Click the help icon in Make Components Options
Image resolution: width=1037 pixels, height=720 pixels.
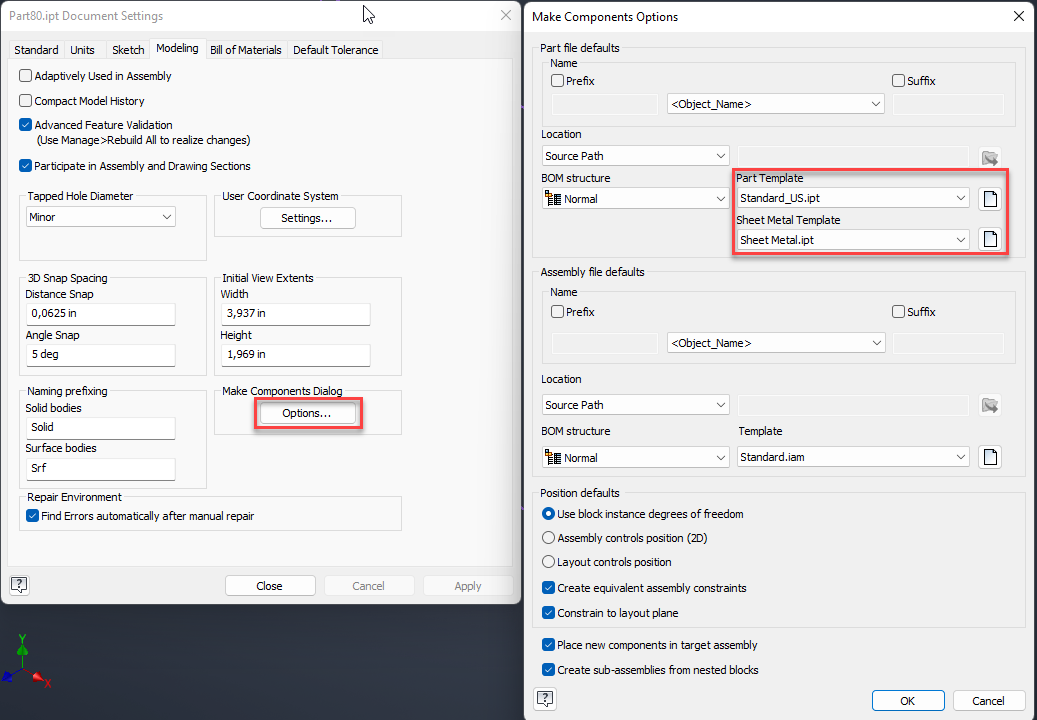545,700
